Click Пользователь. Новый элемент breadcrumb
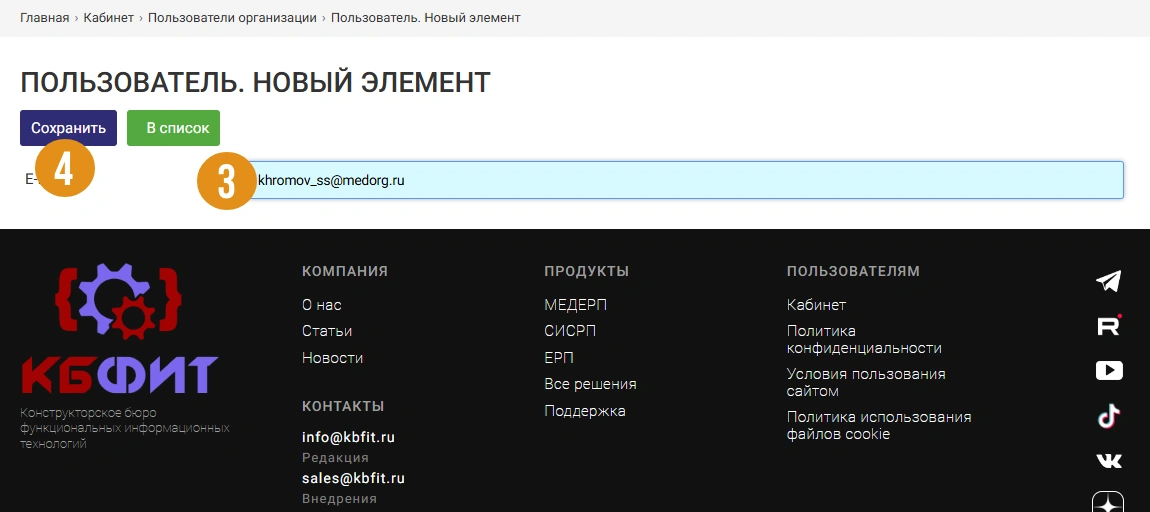 tap(425, 18)
